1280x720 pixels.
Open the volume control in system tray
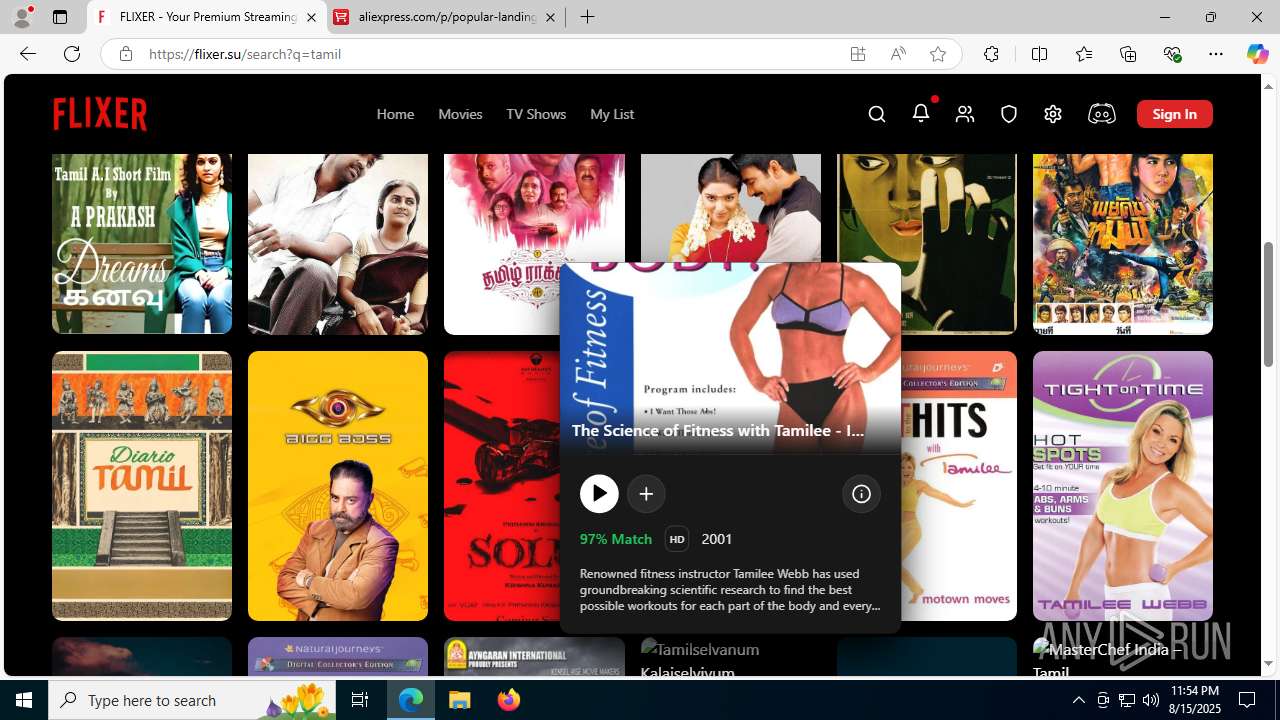click(1151, 700)
